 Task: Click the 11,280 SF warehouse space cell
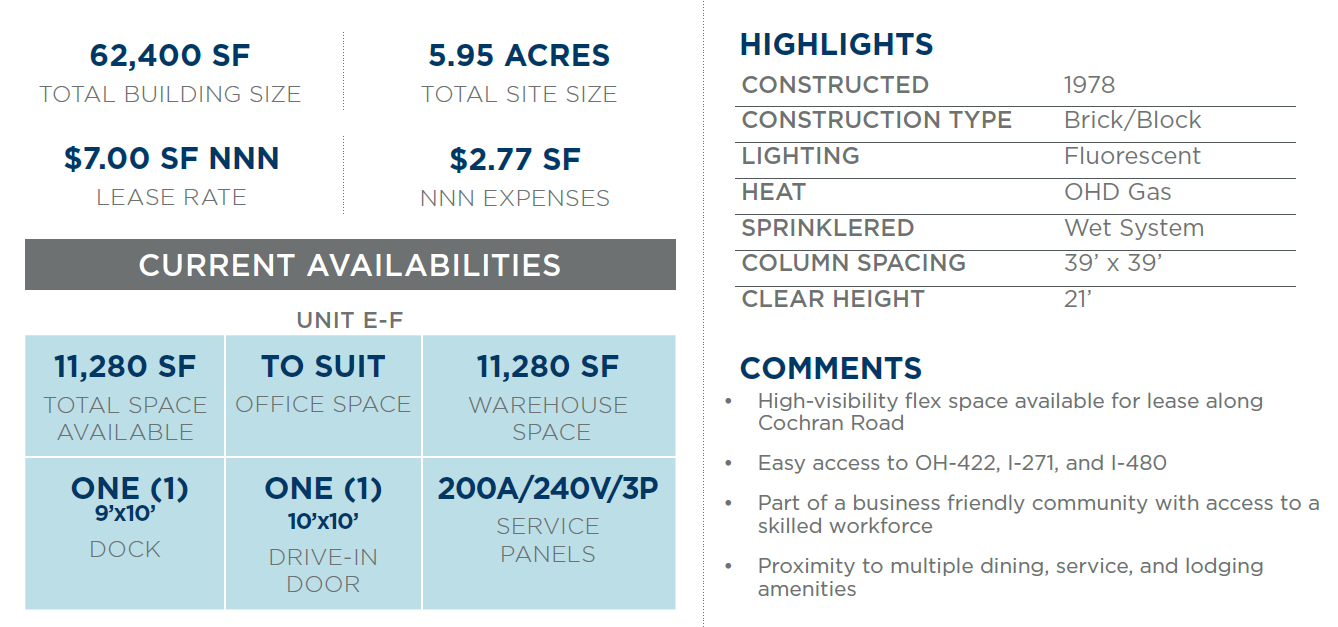549,396
